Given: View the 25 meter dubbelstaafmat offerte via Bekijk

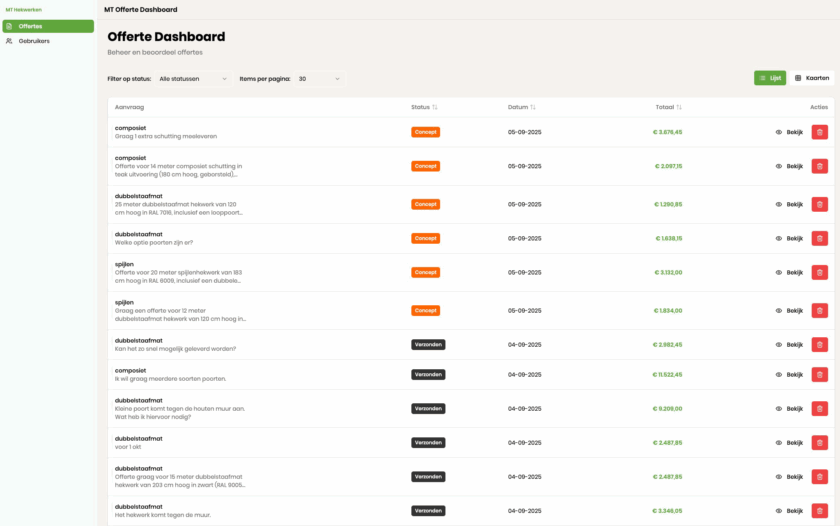Looking at the screenshot, I should click(x=789, y=204).
